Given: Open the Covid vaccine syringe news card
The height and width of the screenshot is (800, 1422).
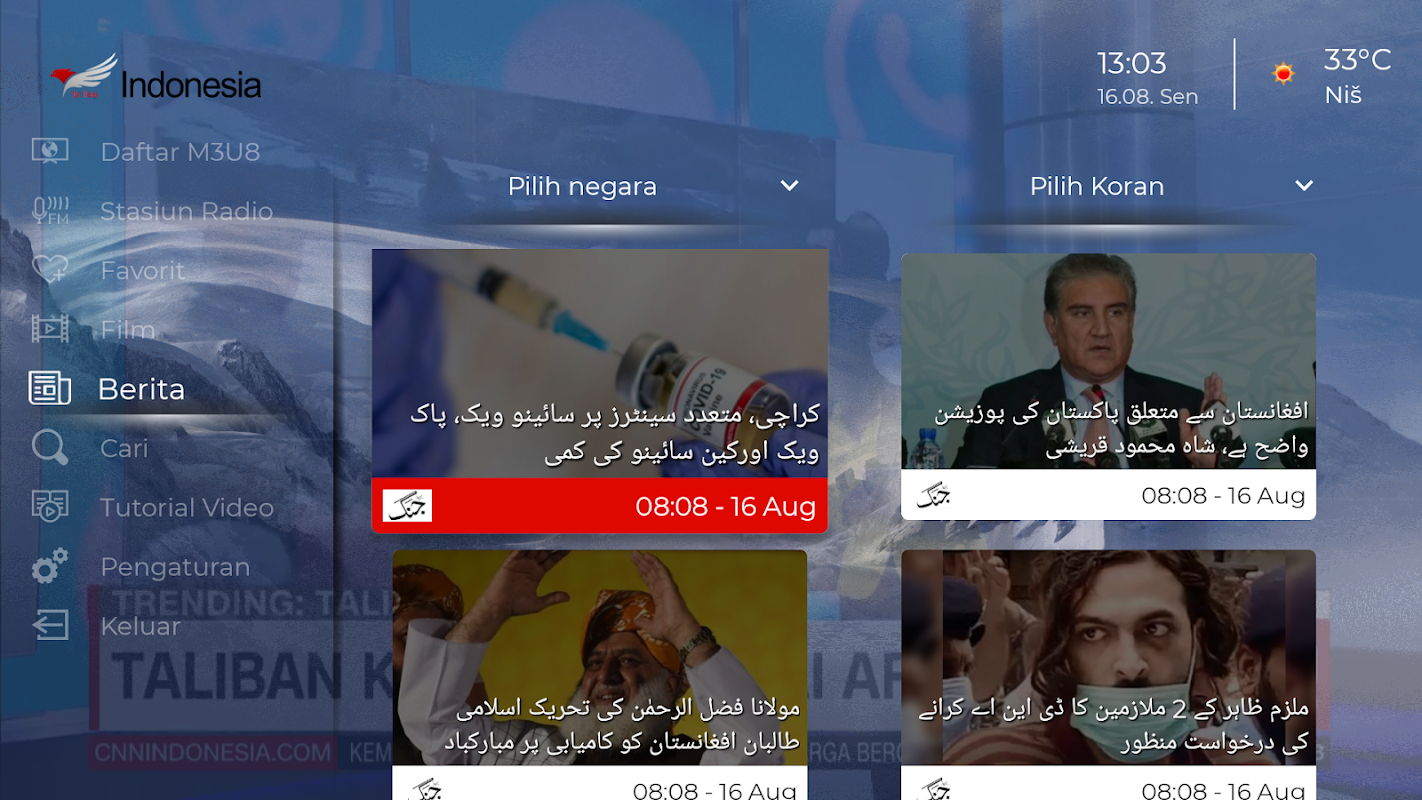Looking at the screenshot, I should pos(600,391).
